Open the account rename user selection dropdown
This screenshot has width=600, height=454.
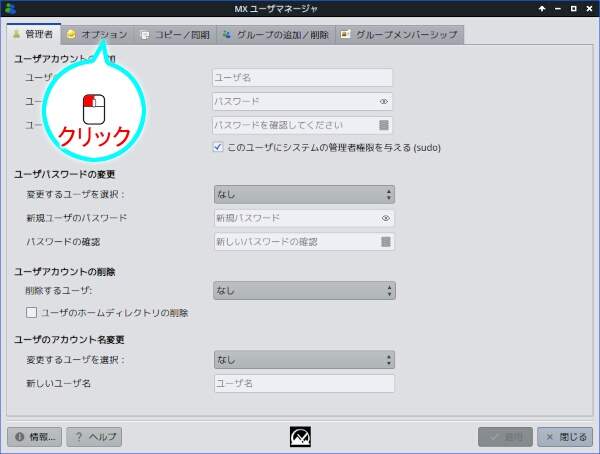click(x=304, y=360)
